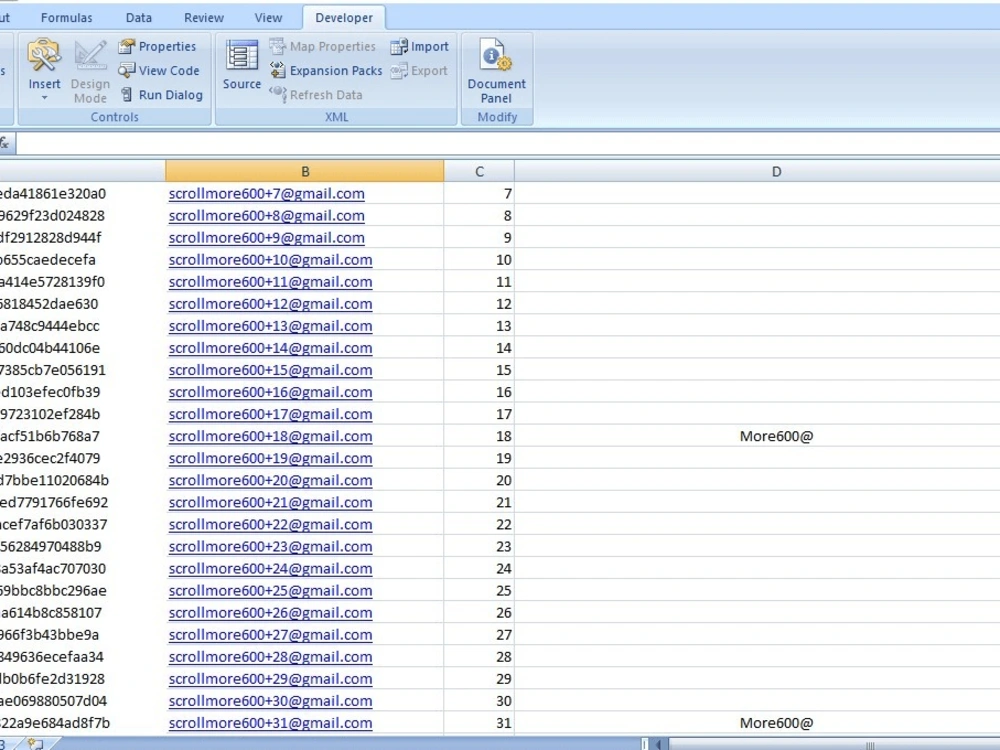Image resolution: width=1000 pixels, height=750 pixels.
Task: Open Map Properties
Action: coord(323,47)
